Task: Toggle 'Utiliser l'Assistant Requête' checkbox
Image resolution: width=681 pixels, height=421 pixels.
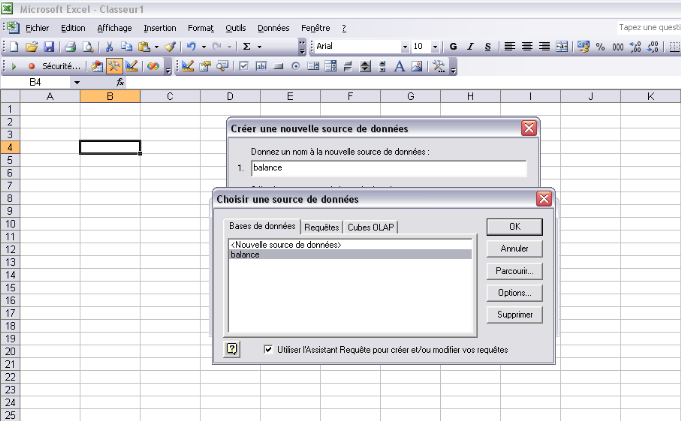Action: point(268,349)
